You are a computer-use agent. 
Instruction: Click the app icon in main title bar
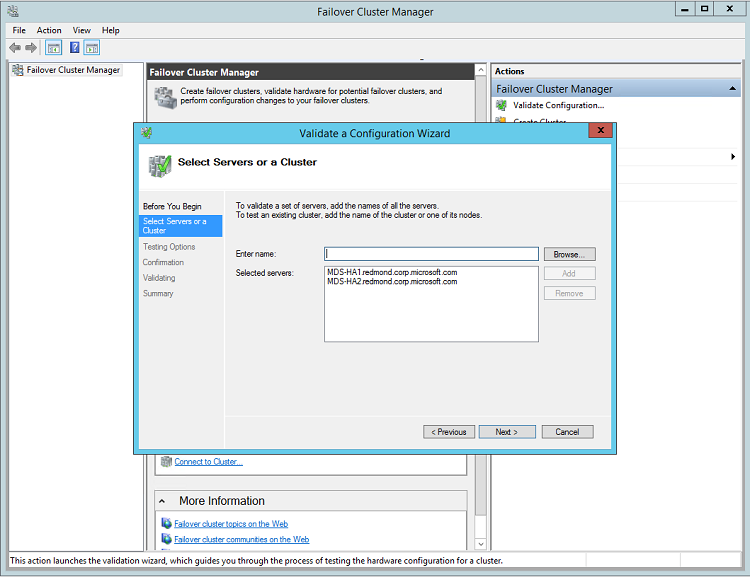(x=13, y=11)
